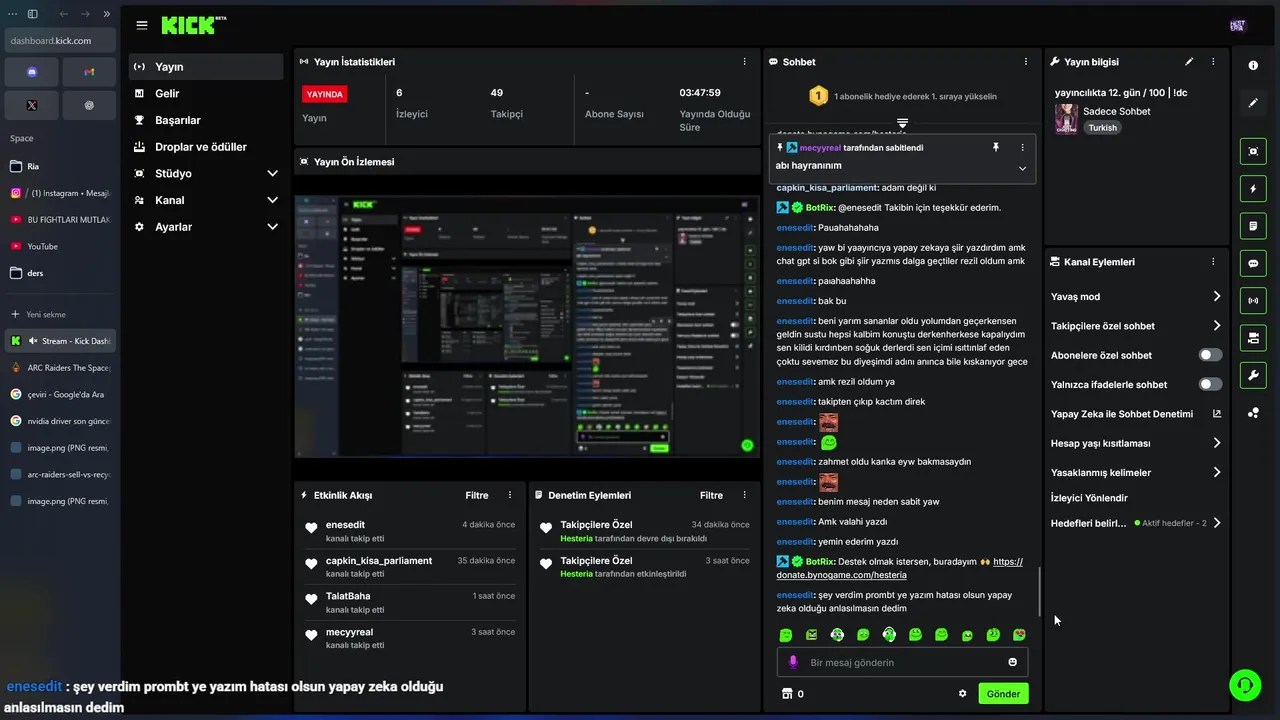This screenshot has width=1280, height=720.
Task: Click the stream preview thumbnail
Action: coord(527,327)
